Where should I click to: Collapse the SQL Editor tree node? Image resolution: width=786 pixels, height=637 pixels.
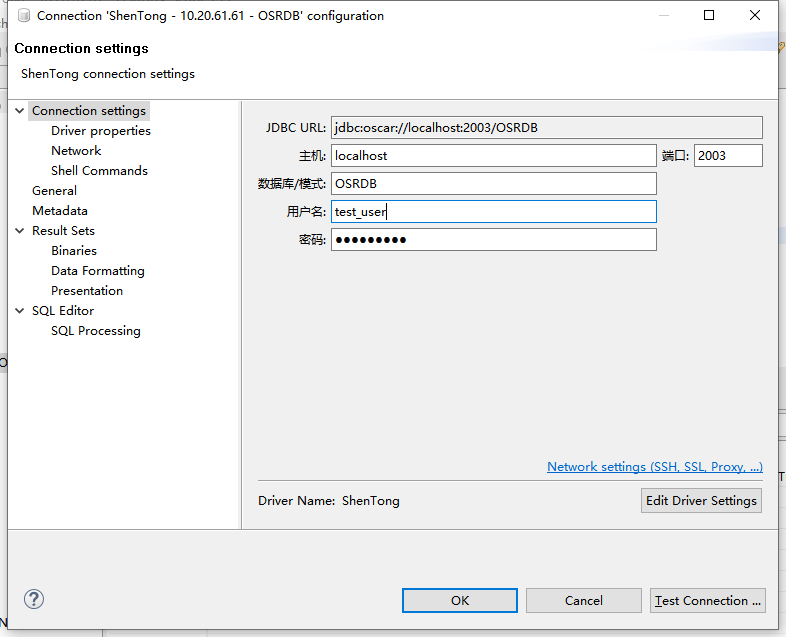(x=20, y=311)
